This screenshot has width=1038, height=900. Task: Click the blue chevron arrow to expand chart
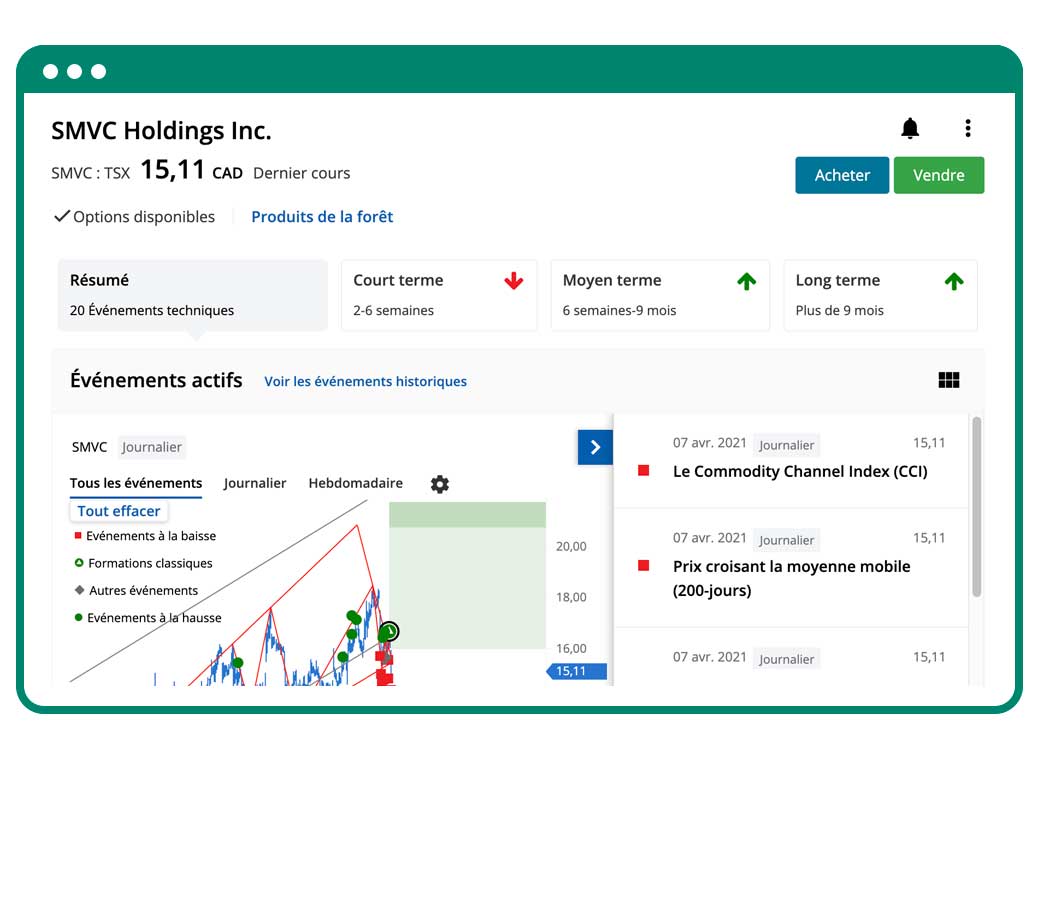coord(595,447)
